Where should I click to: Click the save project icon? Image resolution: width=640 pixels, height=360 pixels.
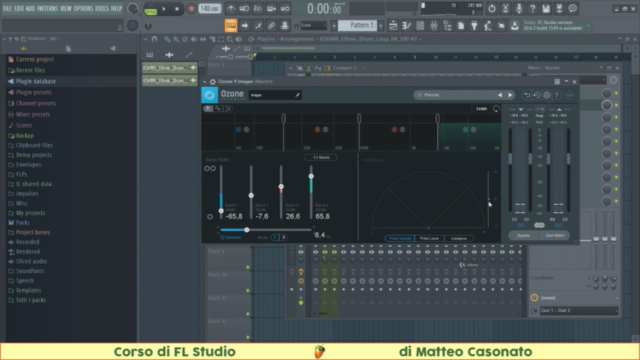[546, 9]
